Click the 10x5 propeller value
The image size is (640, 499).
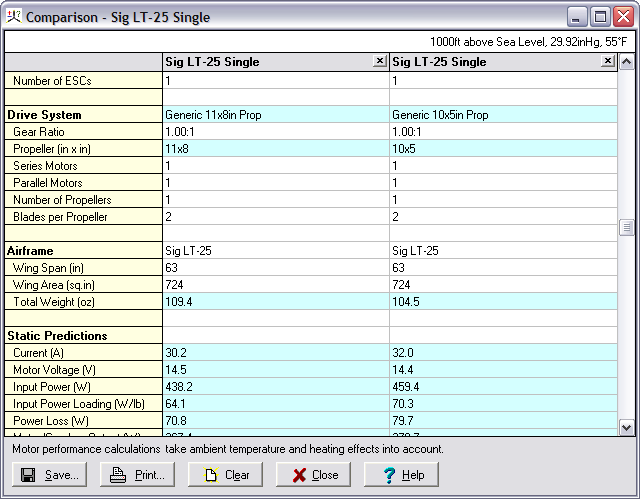point(404,149)
